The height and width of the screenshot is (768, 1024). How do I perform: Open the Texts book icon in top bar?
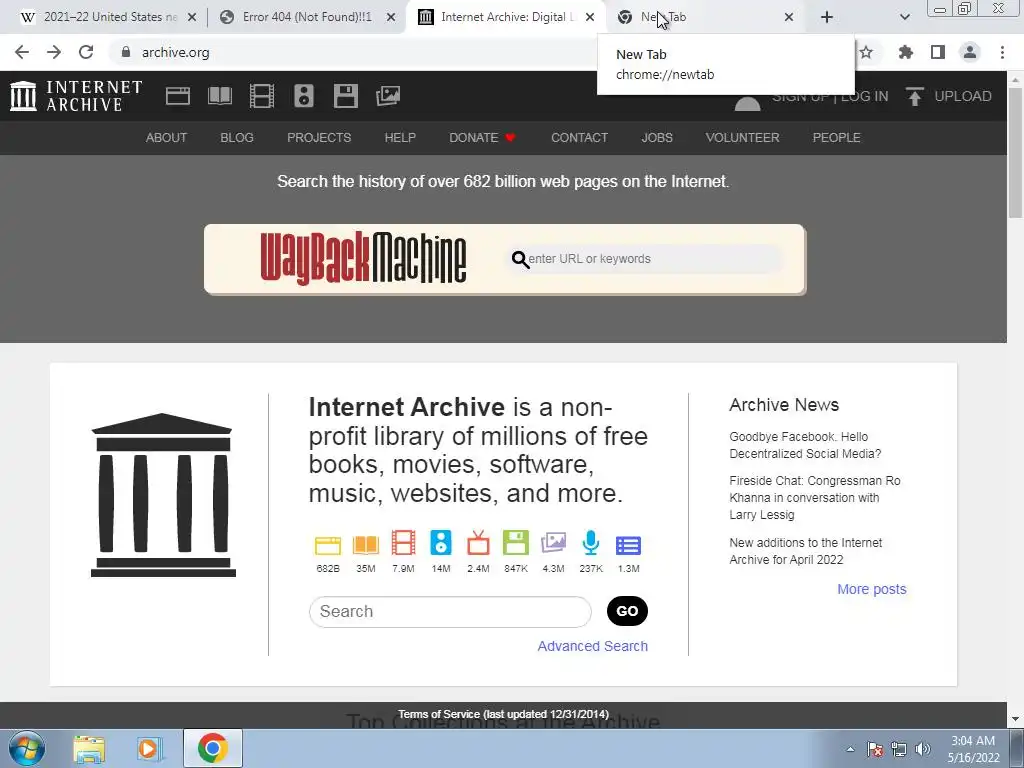coord(220,96)
